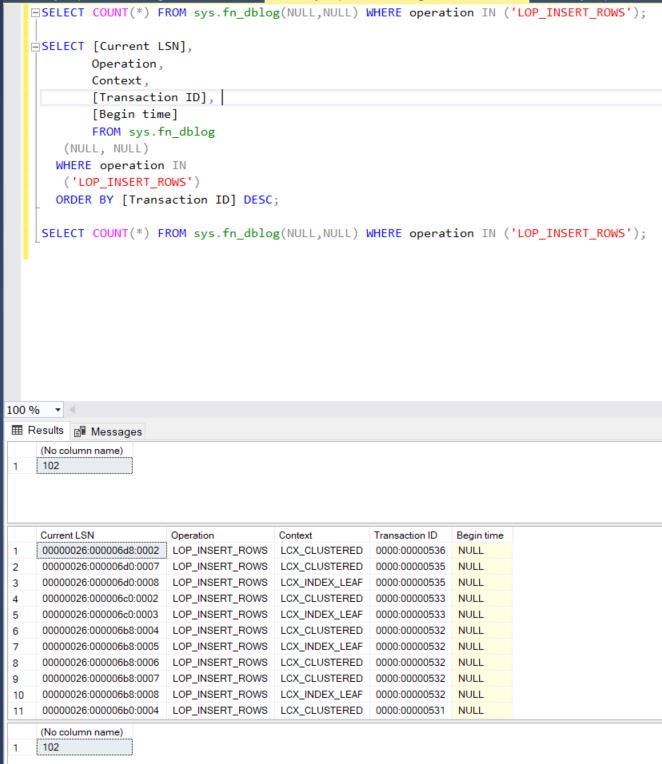The height and width of the screenshot is (764, 662).
Task: Select cell 00000026:000006b8:0004
Action: [101, 630]
